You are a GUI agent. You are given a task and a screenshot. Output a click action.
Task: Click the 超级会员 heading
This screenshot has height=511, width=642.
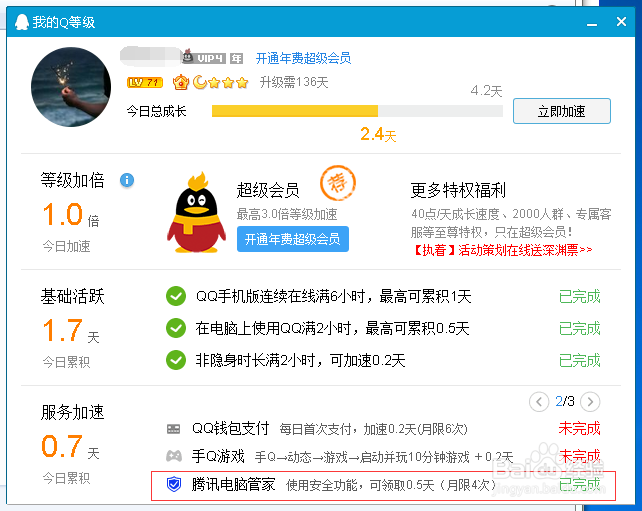[x=268, y=190]
